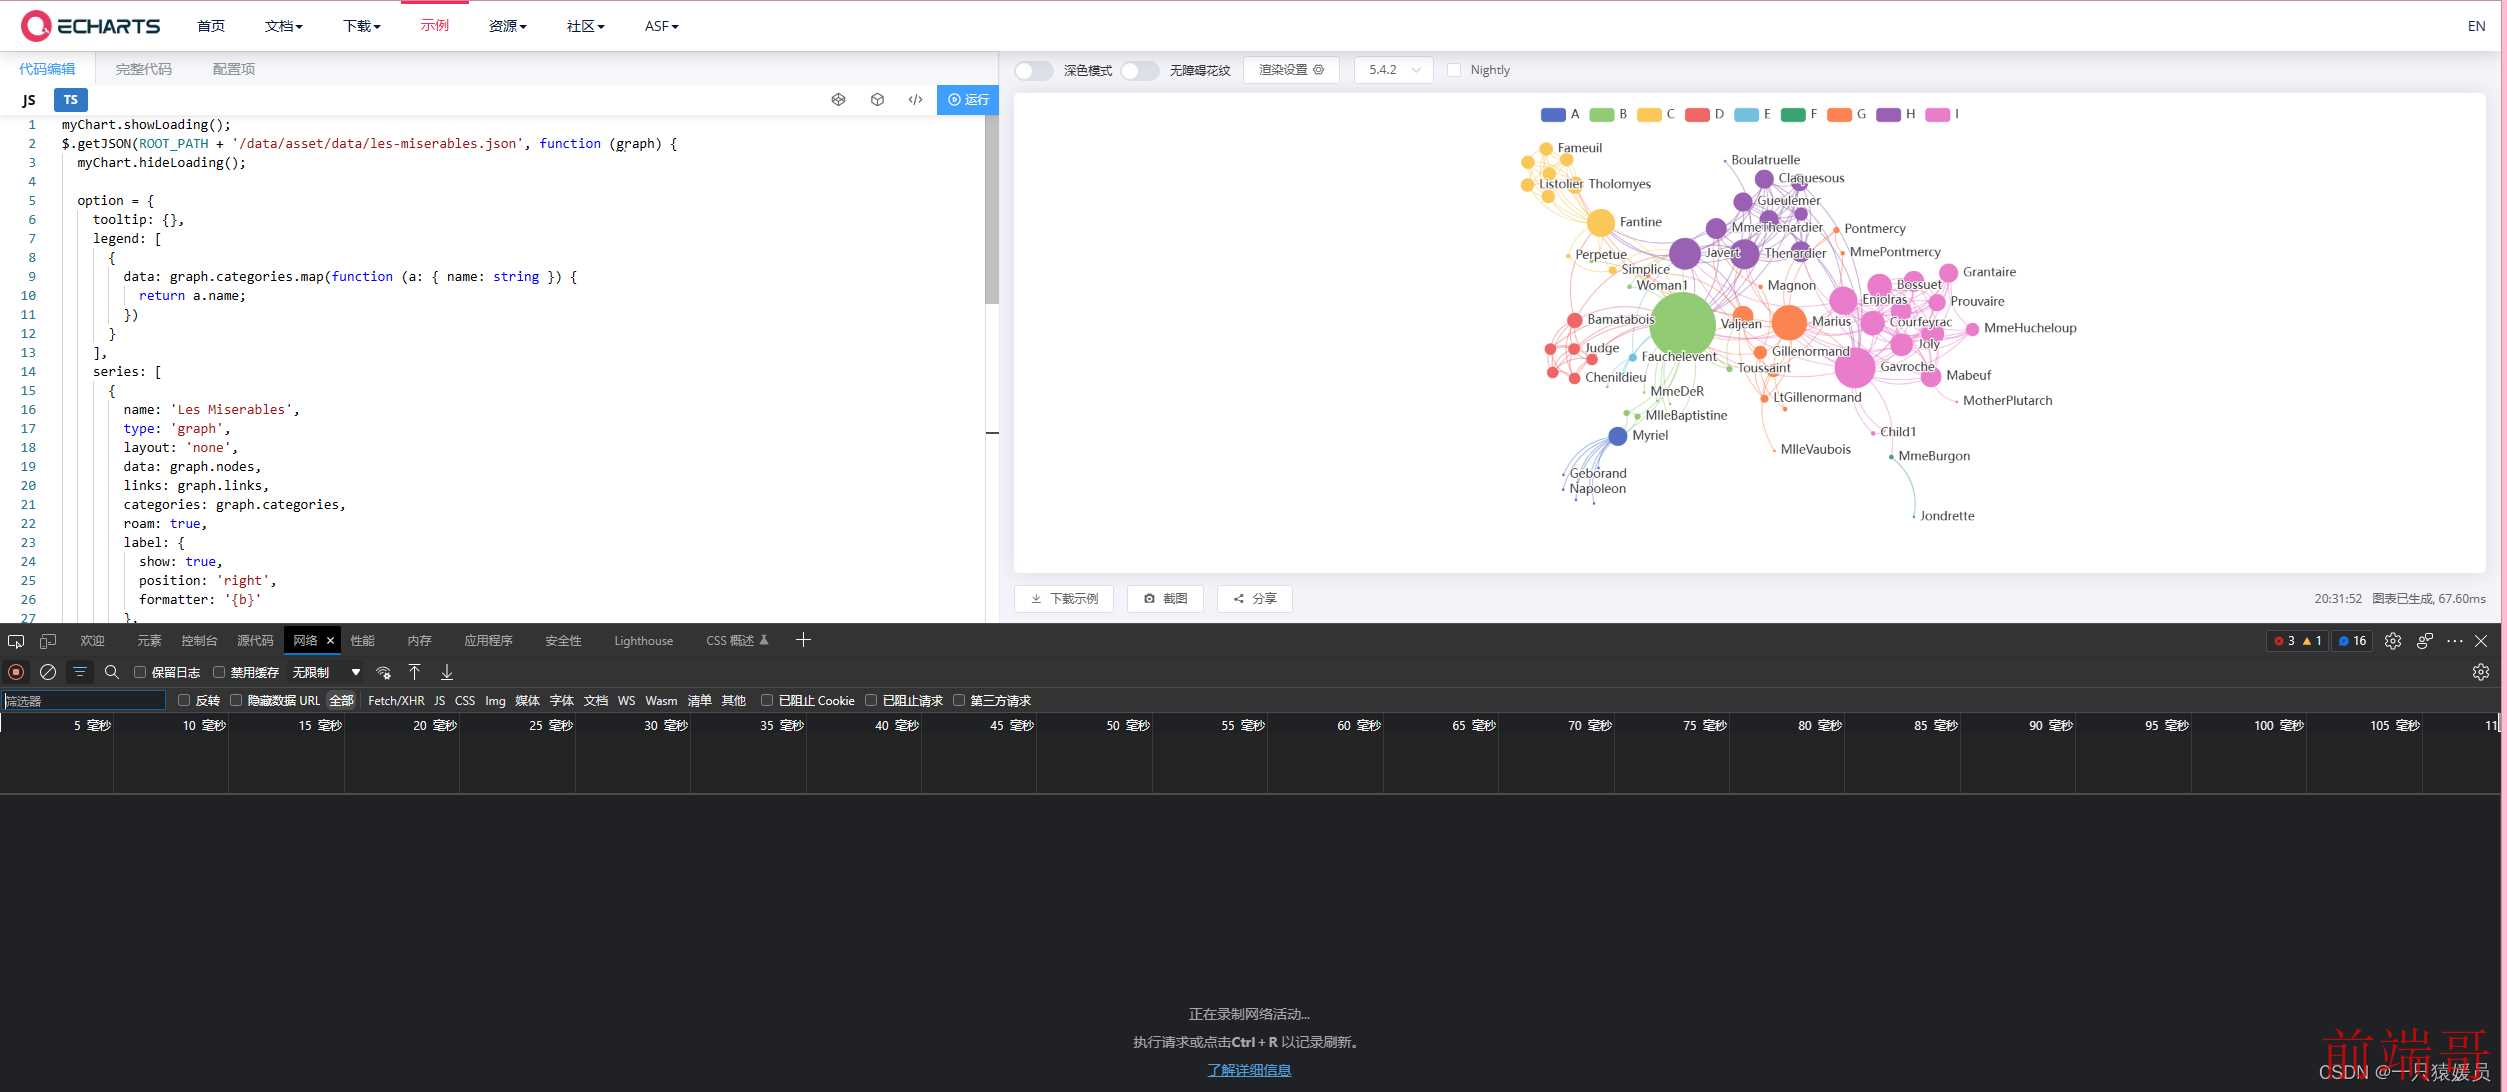The height and width of the screenshot is (1092, 2507).
Task: Go to 首页 in navigation
Action: (211, 26)
